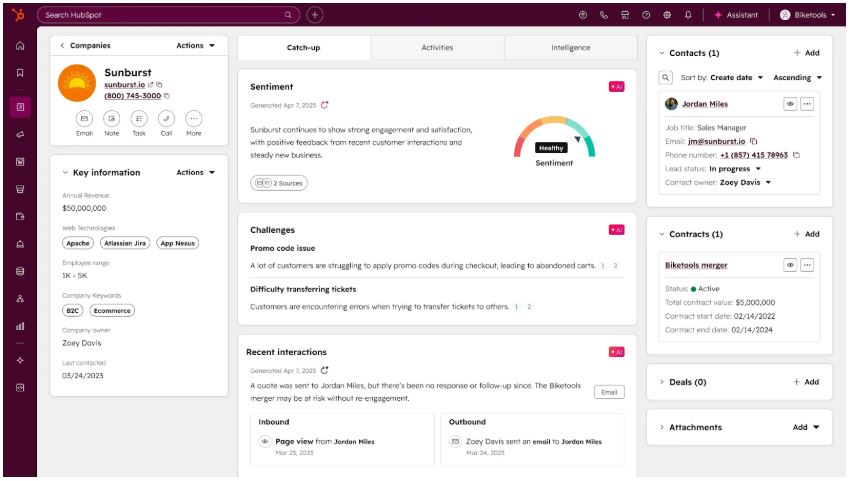Add a new contract in Contracts panel
The height and width of the screenshot is (481, 851).
pos(806,234)
